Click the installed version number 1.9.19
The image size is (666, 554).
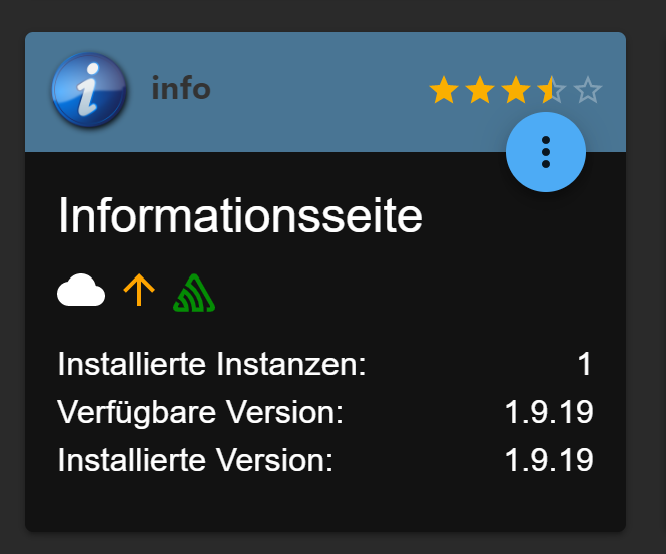point(549,460)
